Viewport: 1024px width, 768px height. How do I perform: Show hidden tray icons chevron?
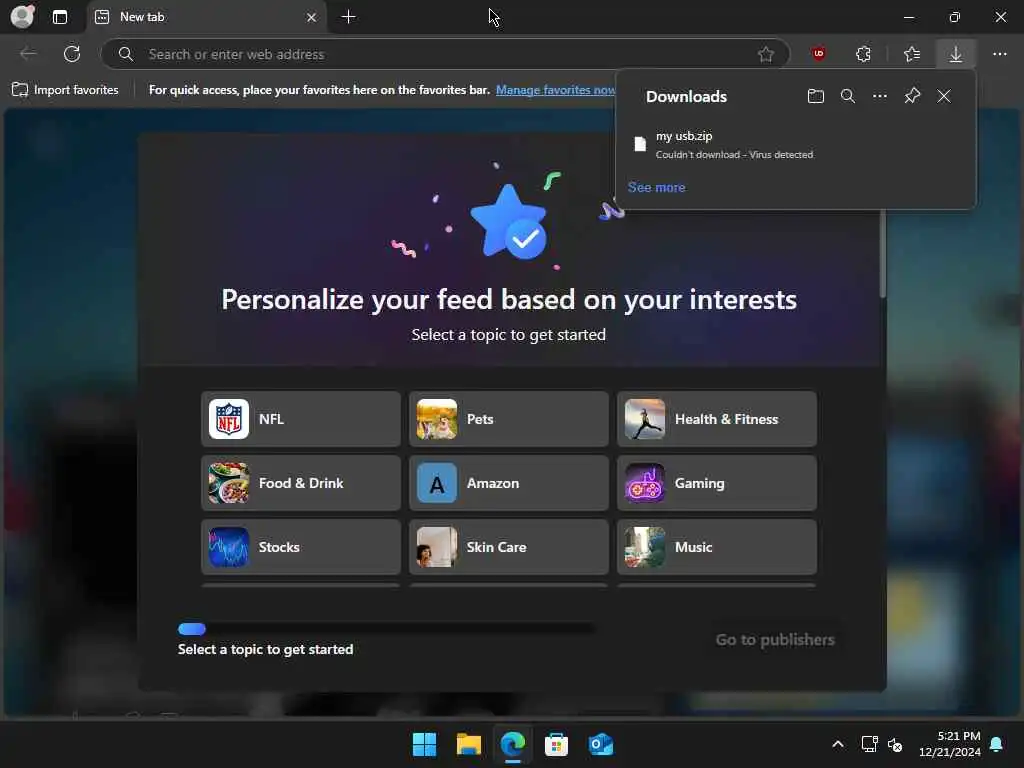click(x=837, y=744)
